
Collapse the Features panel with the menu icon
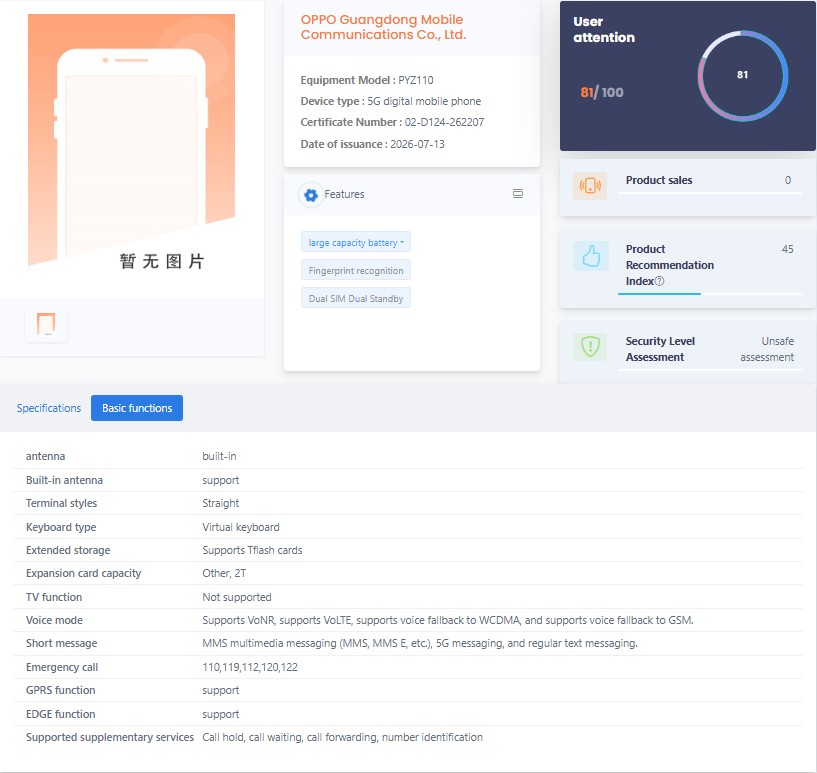click(517, 194)
